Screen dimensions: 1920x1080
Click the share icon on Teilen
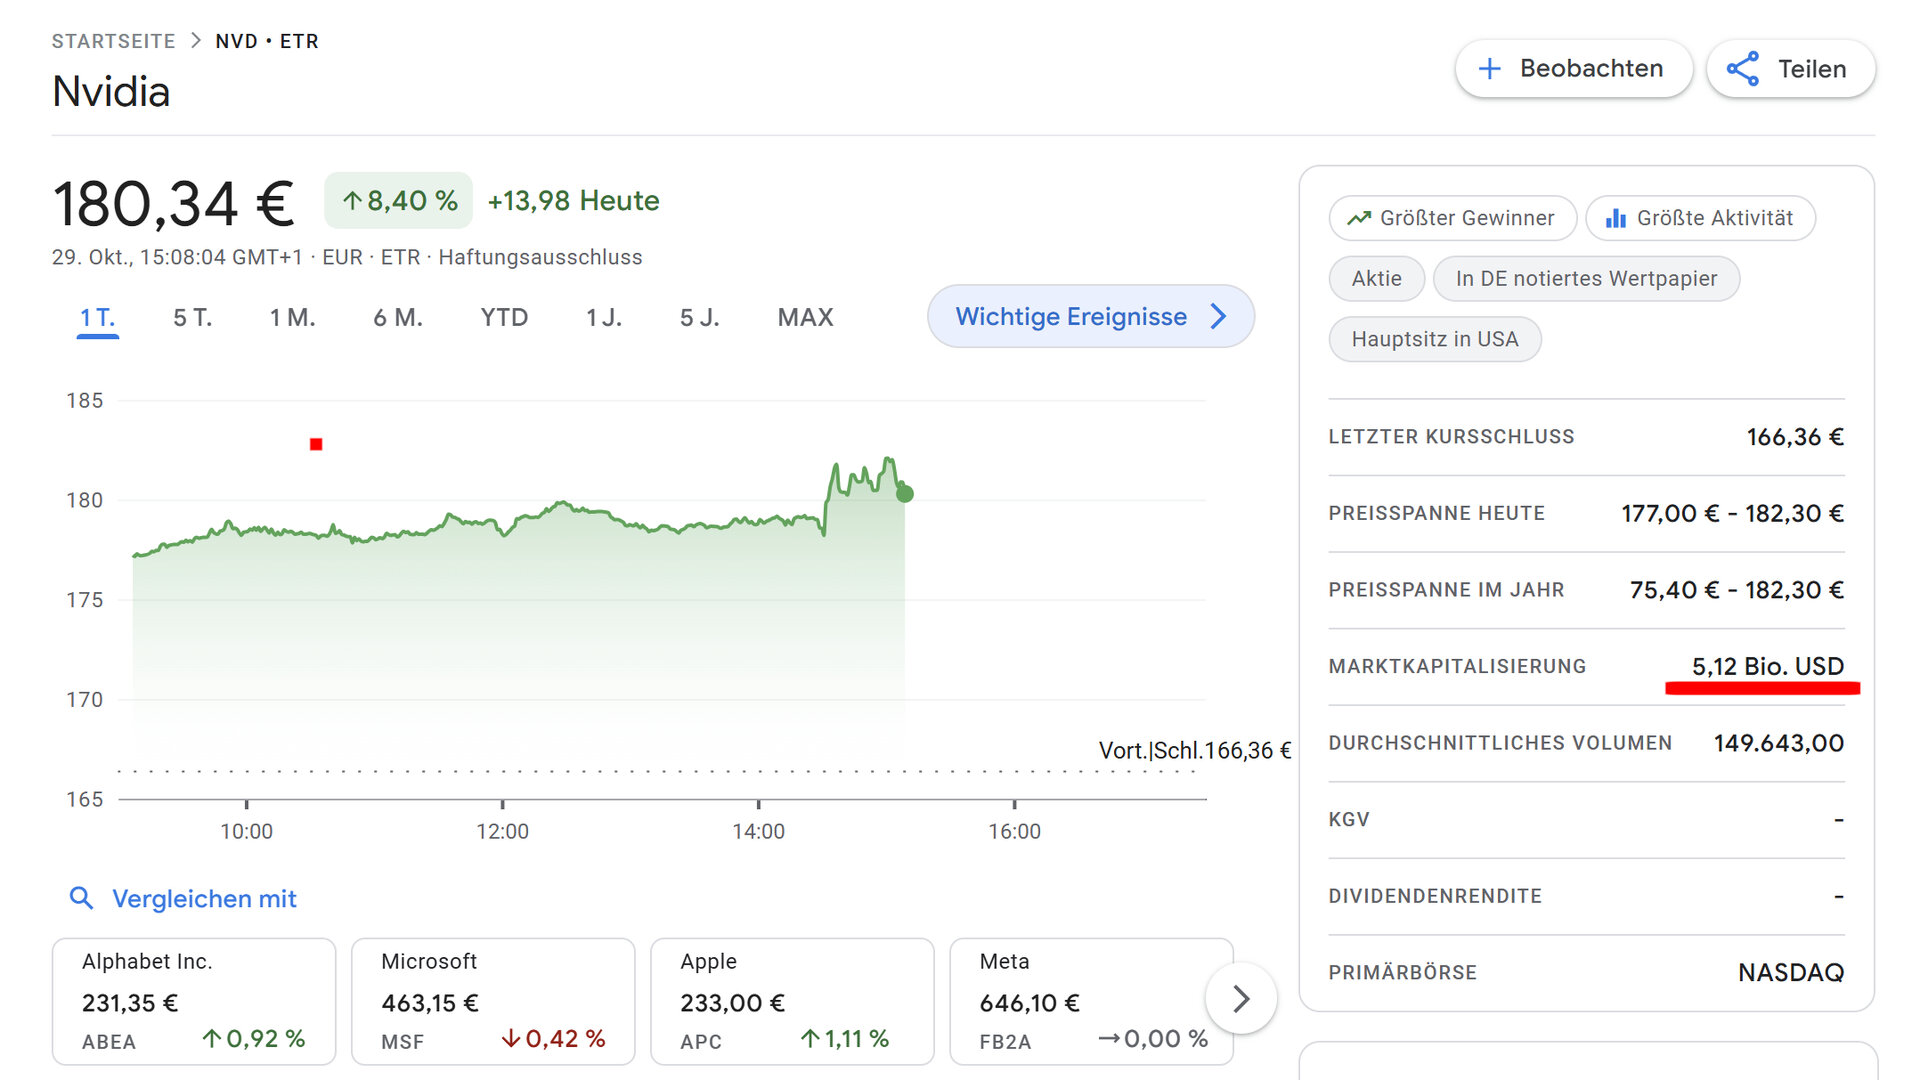[1743, 69]
